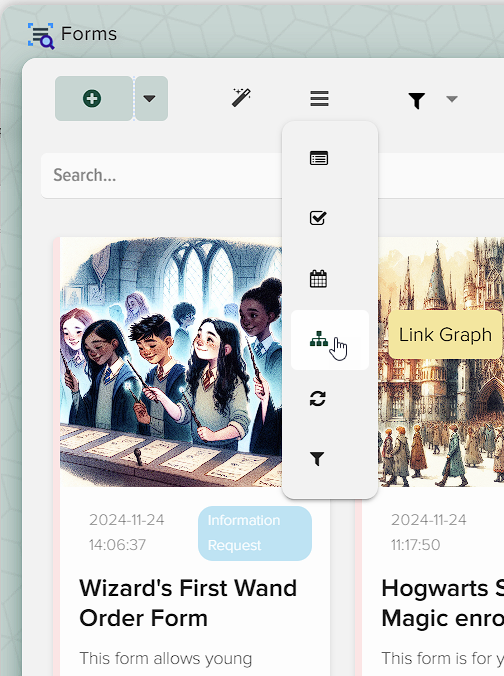This screenshot has height=676, width=504.
Task: Expand the filter options dropdown arrow
Action: tap(452, 99)
